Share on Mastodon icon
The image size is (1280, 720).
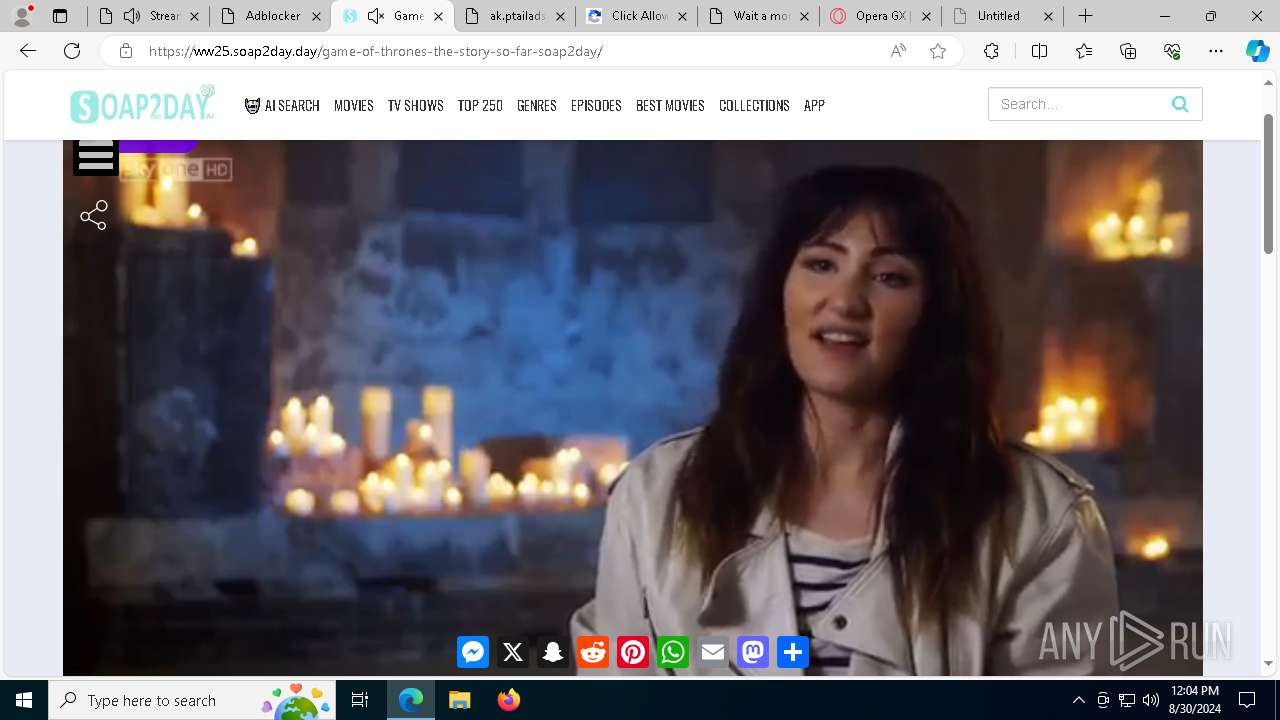pyautogui.click(x=753, y=652)
